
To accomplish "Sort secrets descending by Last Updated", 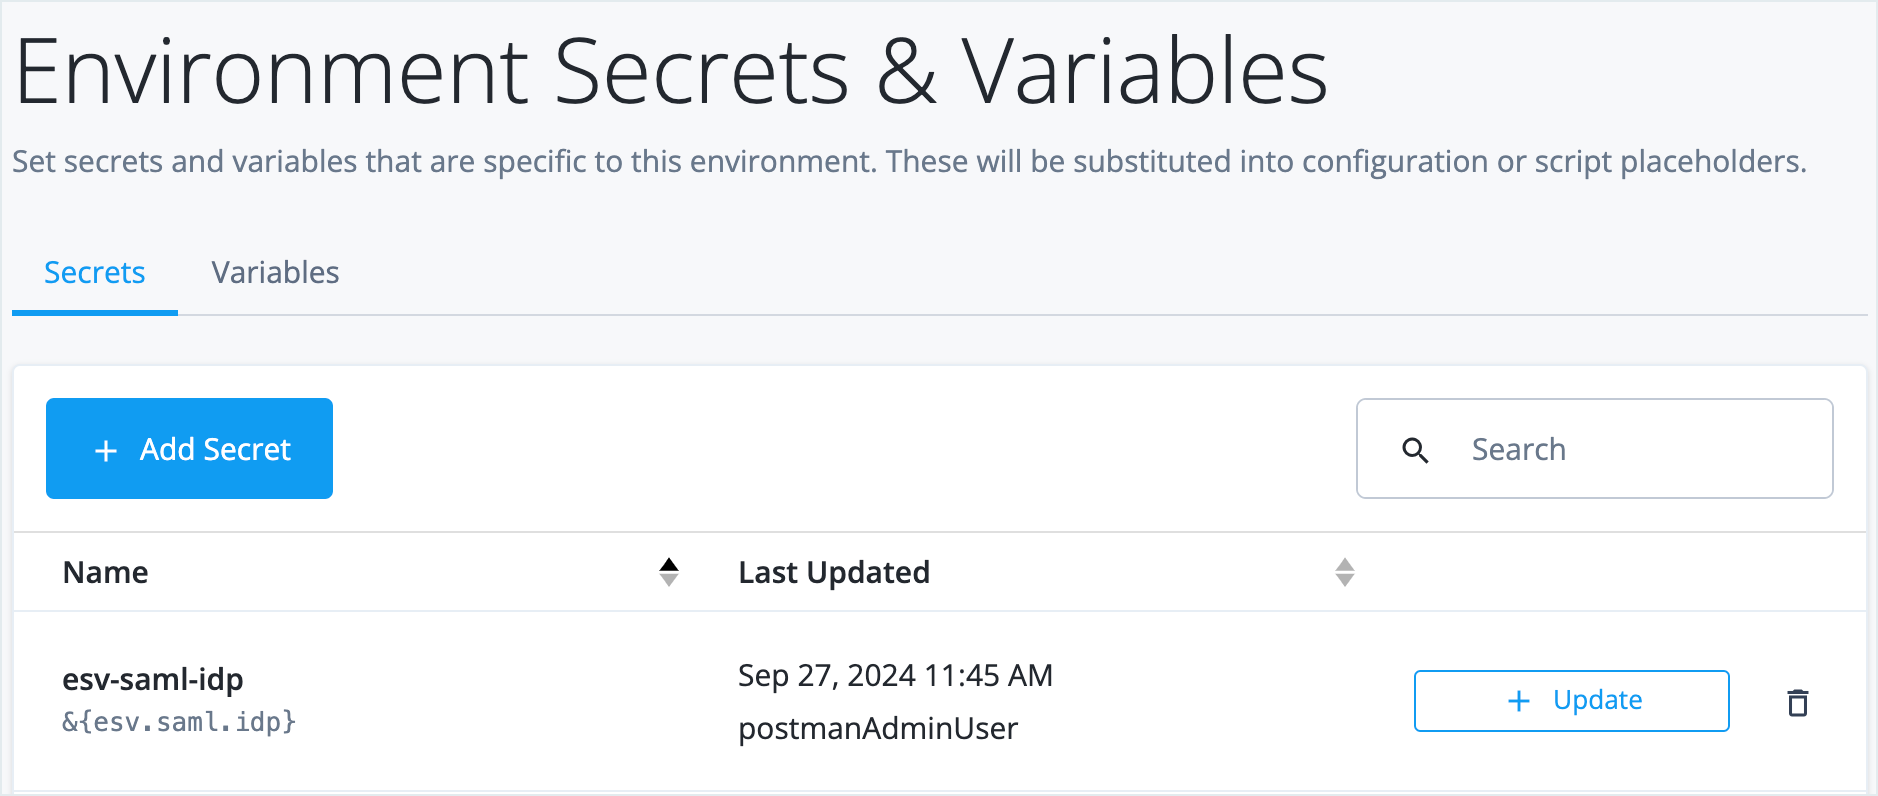I will pyautogui.click(x=1346, y=580).
